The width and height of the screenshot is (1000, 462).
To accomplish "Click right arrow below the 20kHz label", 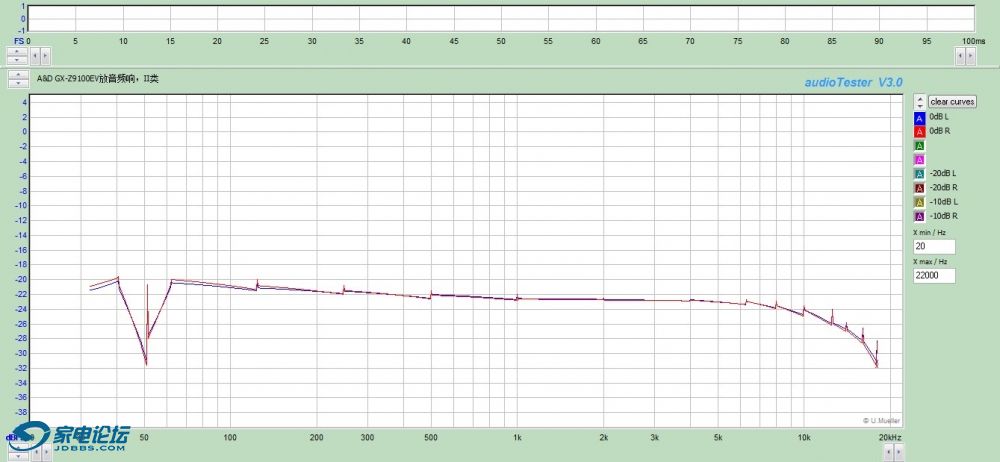I will click(x=899, y=452).
